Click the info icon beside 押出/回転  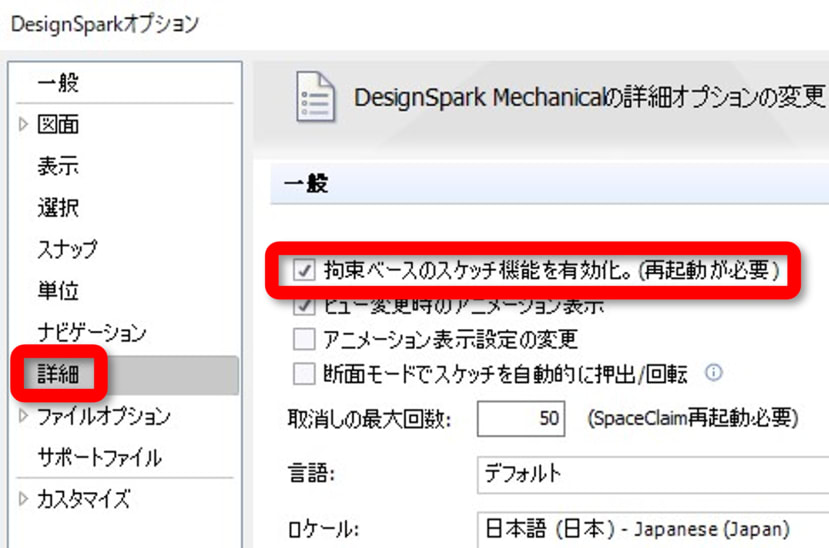tap(713, 373)
